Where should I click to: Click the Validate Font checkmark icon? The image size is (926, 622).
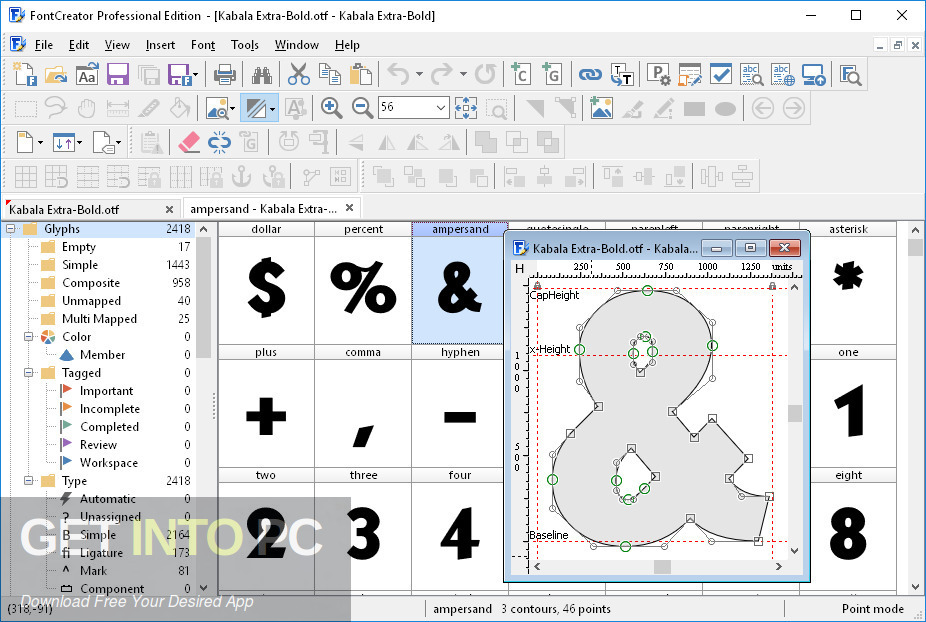(x=720, y=74)
